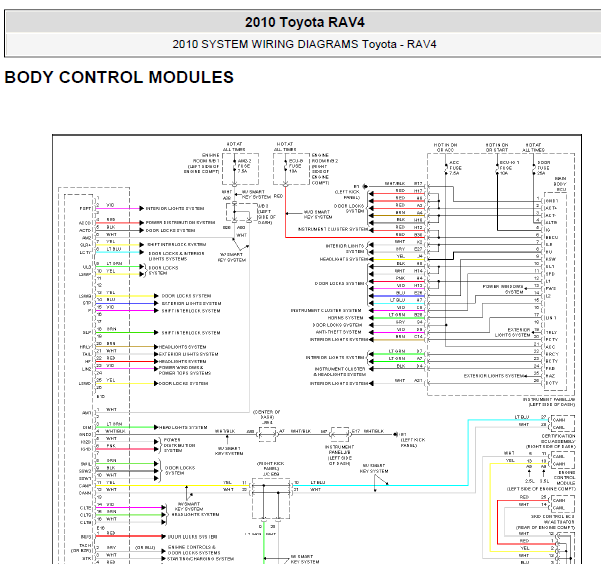Click 'EXTERIOR LIGHTS SYSTEM' beside the HAZ terminal
The image size is (601, 564).
493,376
